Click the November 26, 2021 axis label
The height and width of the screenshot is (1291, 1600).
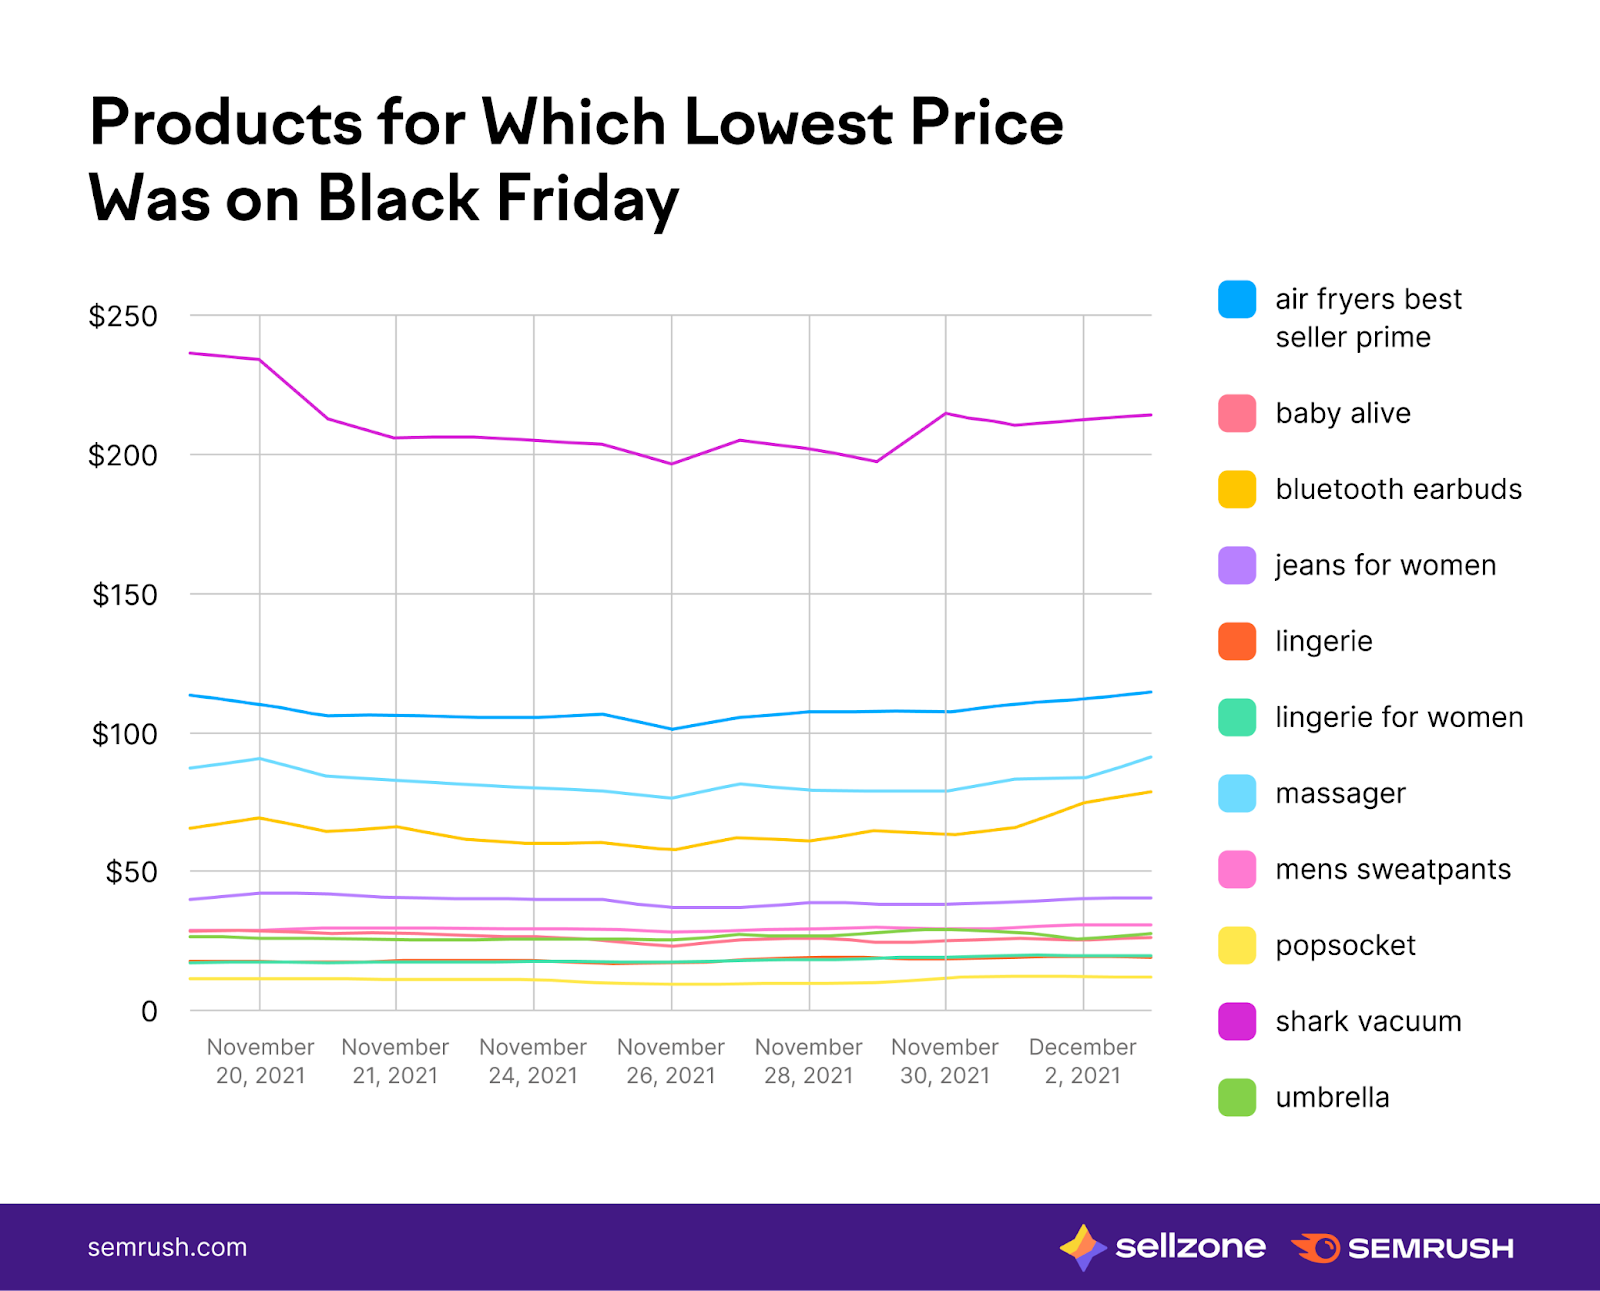coord(670,1061)
